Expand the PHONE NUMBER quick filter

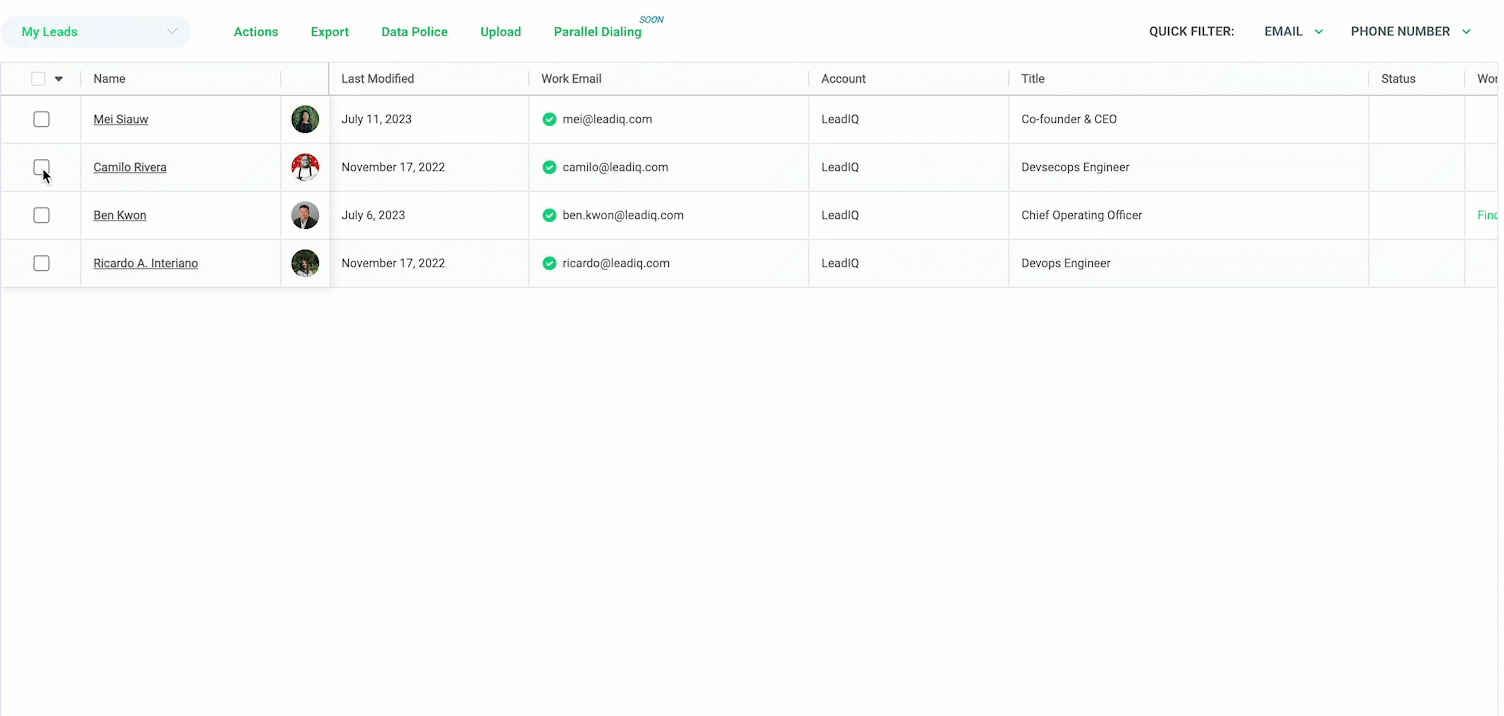click(x=1410, y=32)
